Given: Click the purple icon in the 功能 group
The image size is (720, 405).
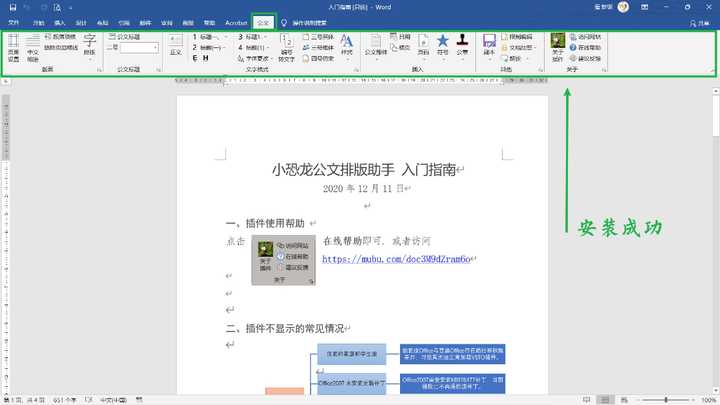Looking at the screenshot, I should point(489,45).
